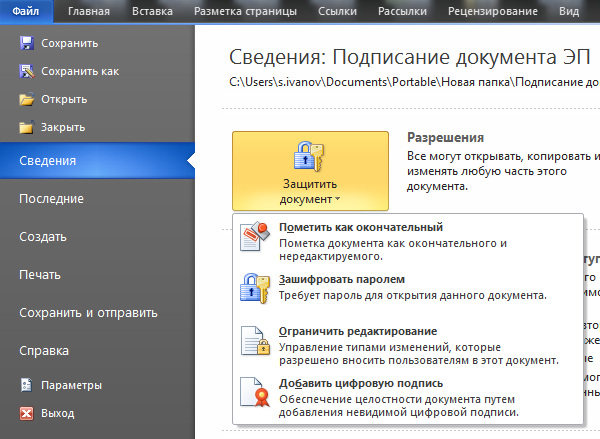Screen dimensions: 600x439
Task: Click the description "Пометка документа как окончательного"
Action: [x=393, y=250]
